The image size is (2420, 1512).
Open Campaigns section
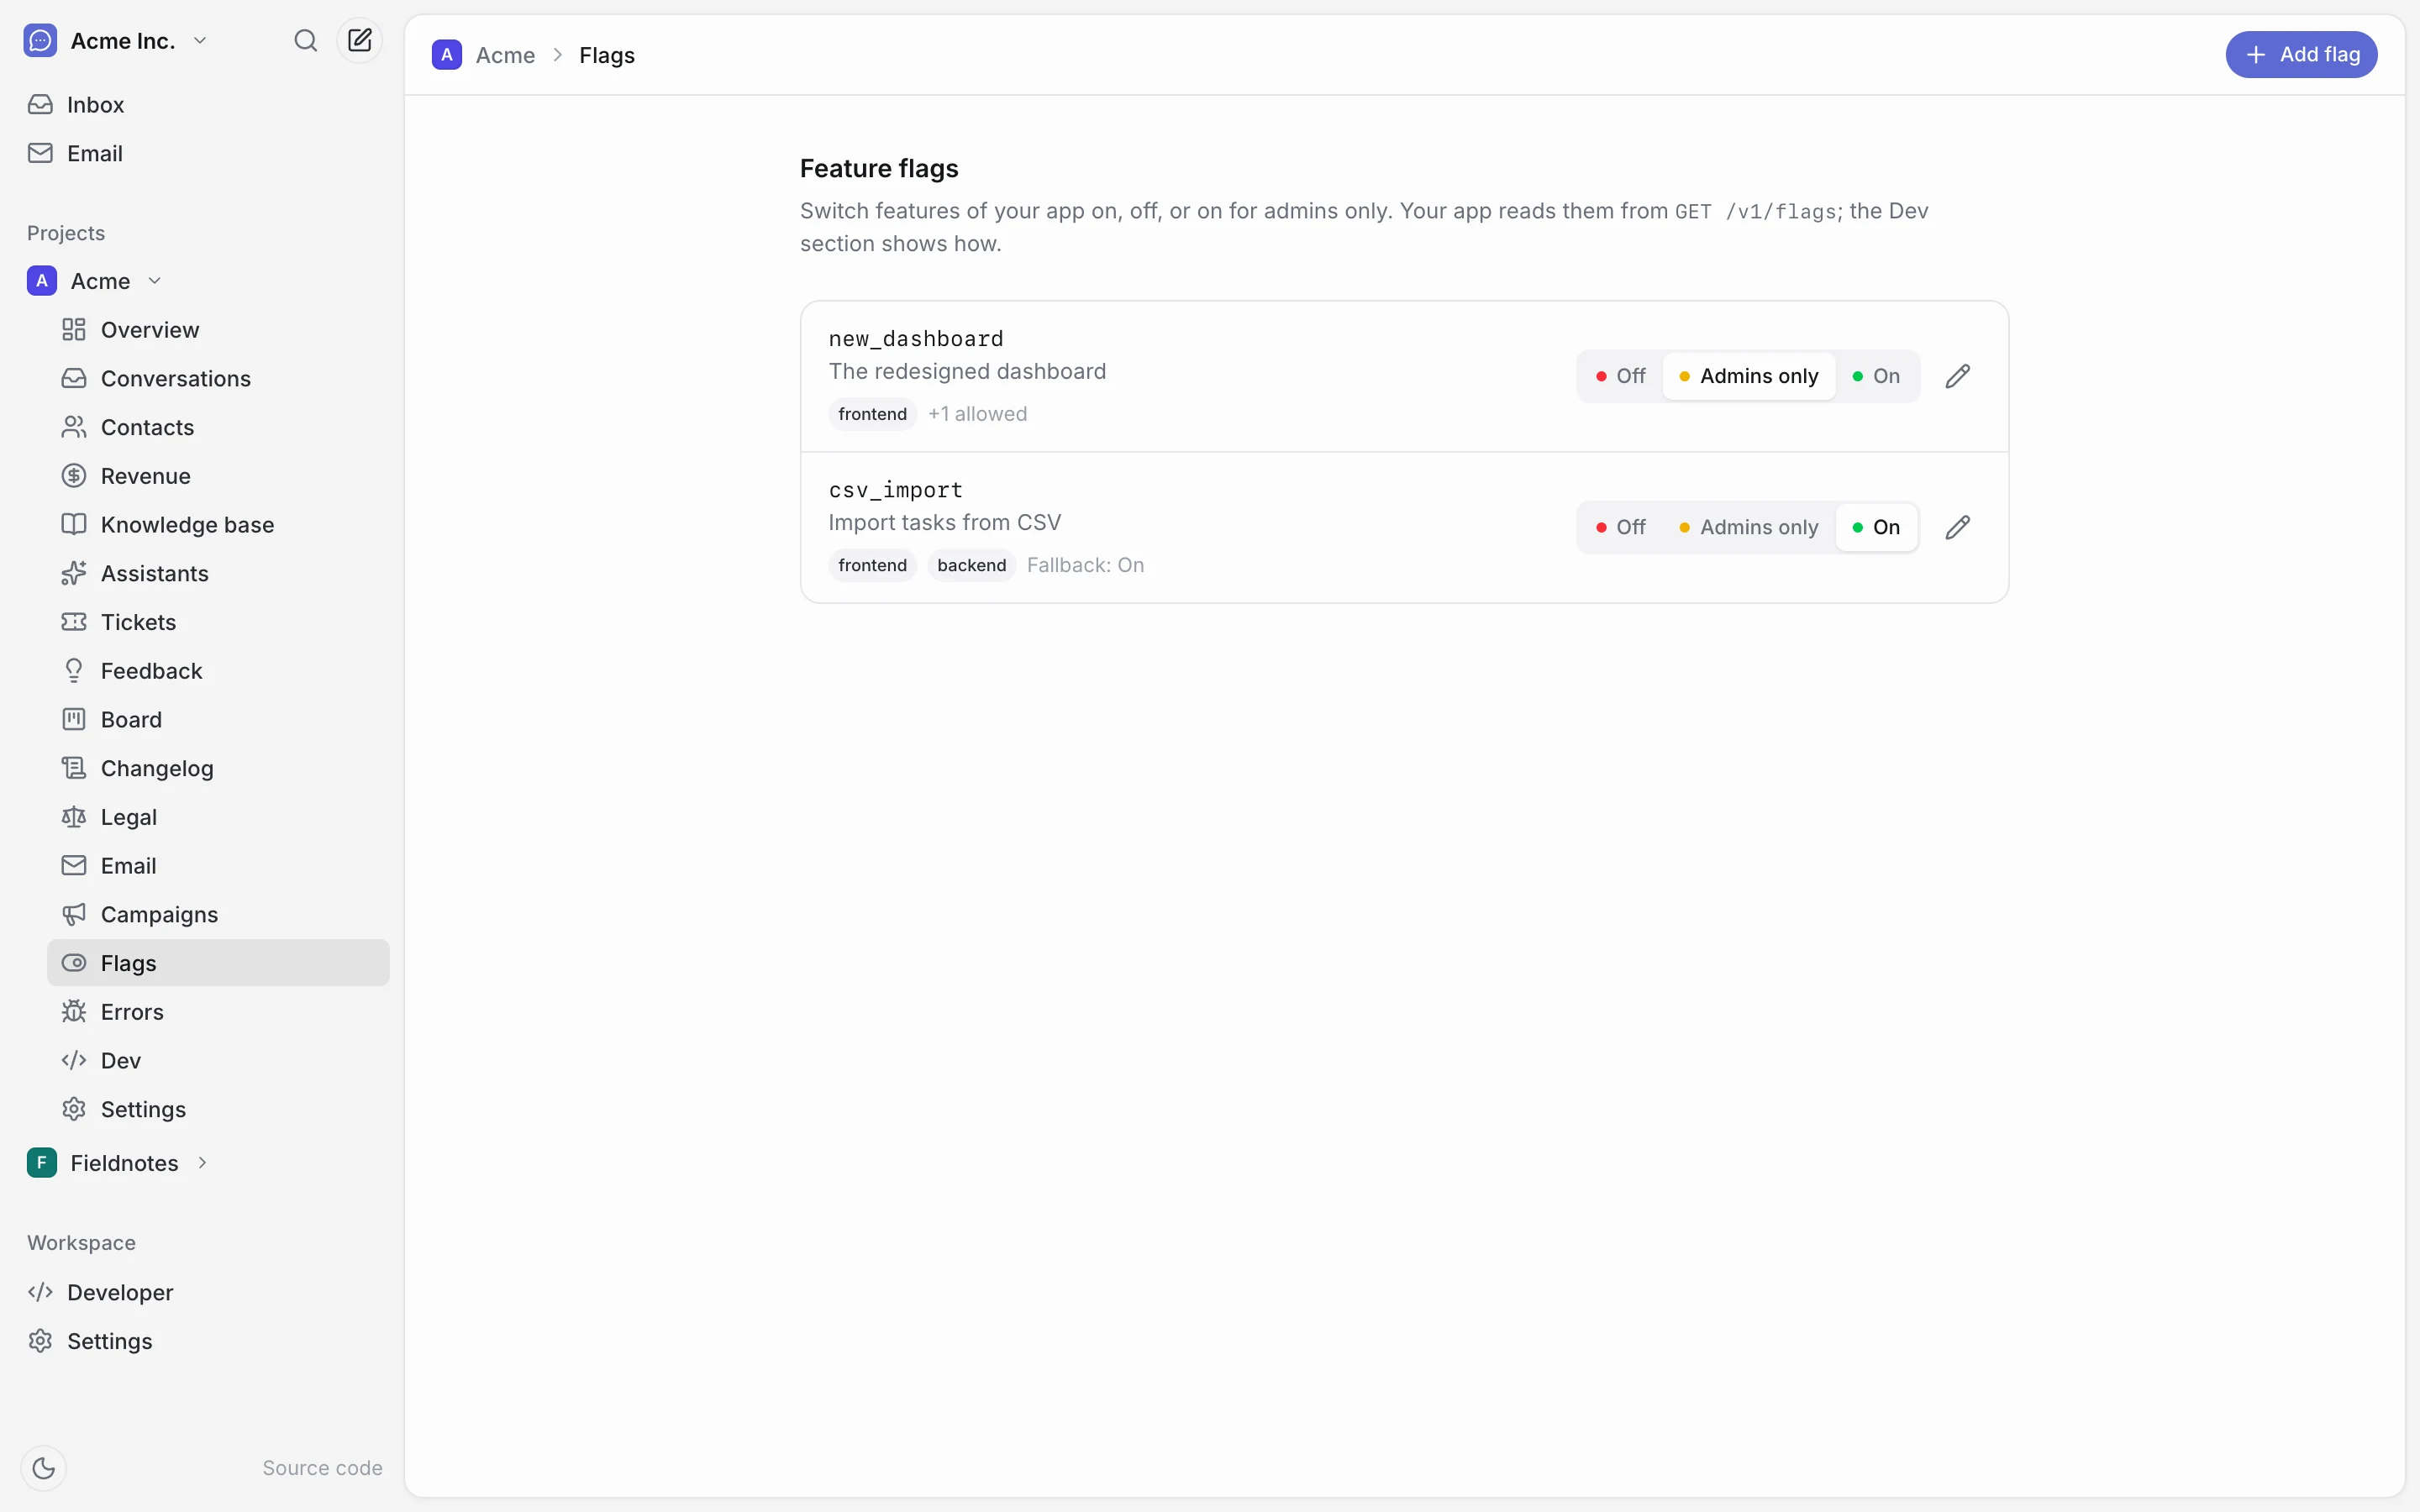point(218,914)
